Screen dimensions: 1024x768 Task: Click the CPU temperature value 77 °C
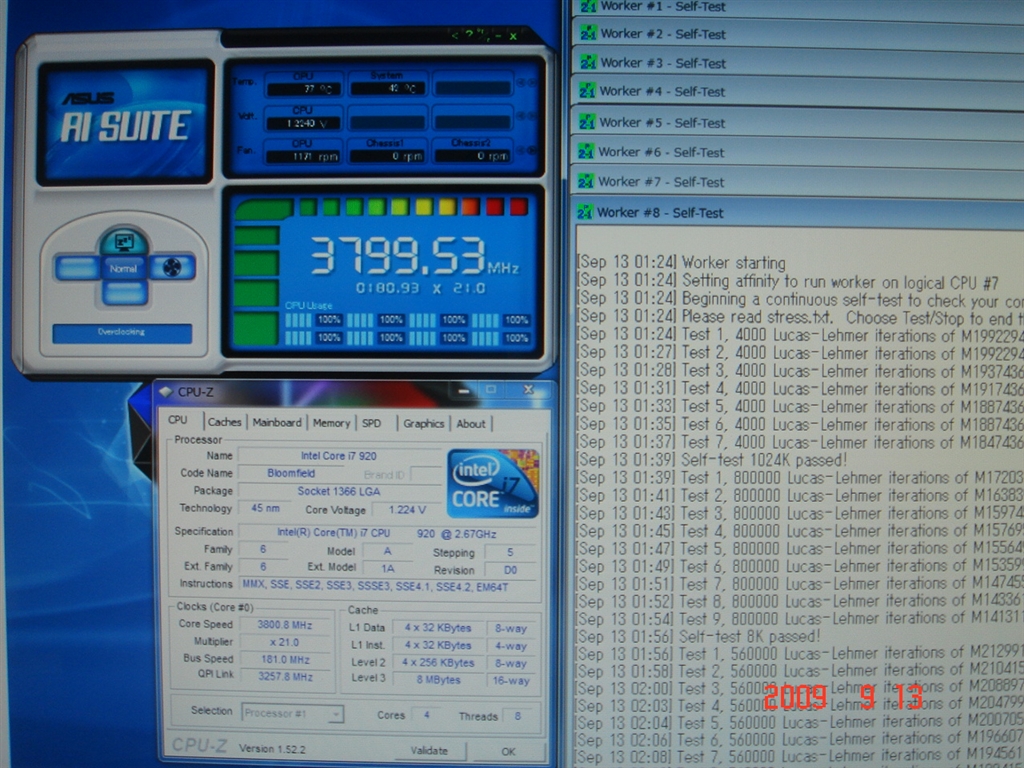[x=304, y=89]
